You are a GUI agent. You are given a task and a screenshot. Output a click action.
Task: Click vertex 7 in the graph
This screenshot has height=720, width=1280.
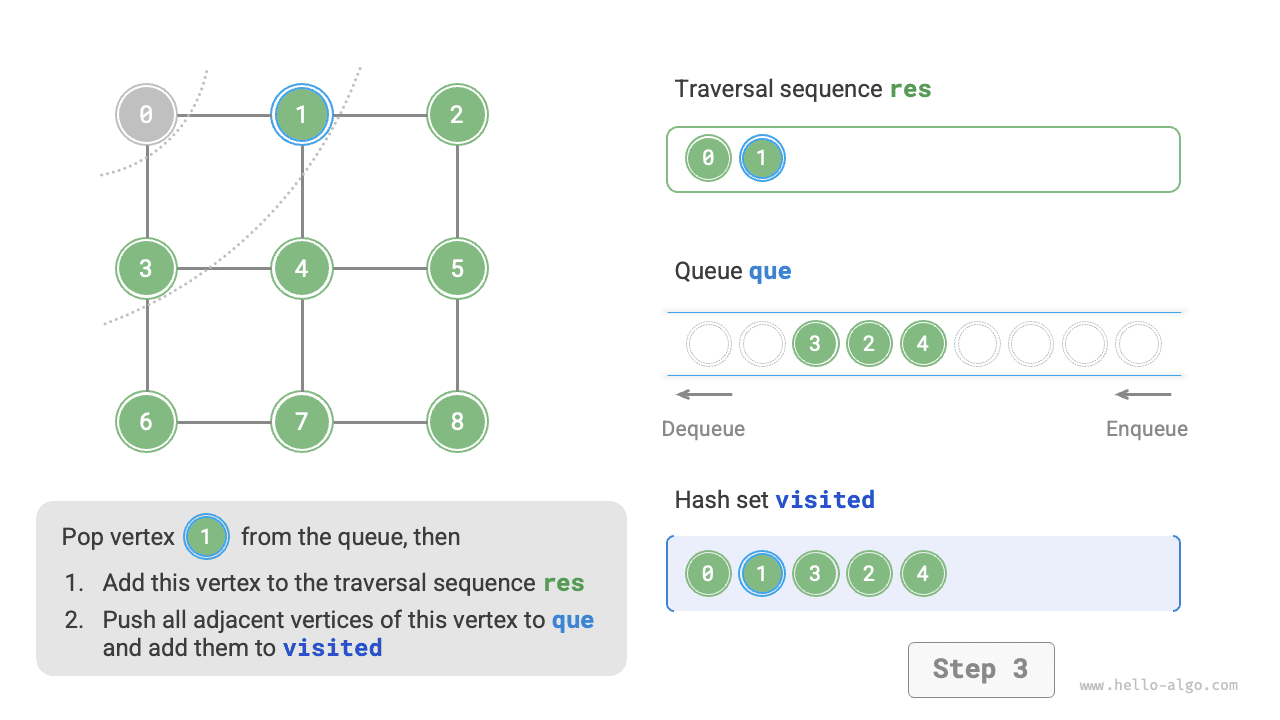[x=302, y=421]
